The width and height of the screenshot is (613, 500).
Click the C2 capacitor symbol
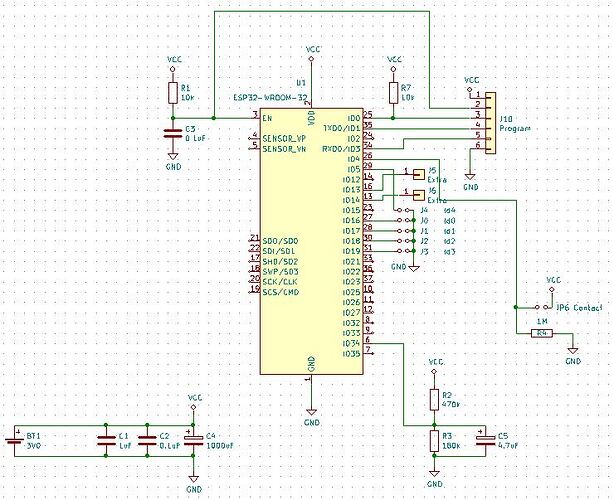147,441
